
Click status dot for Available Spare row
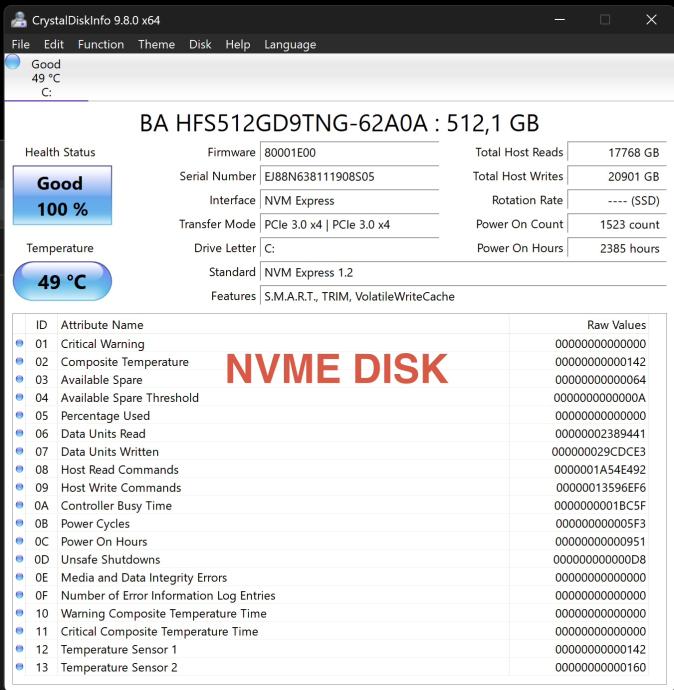pyautogui.click(x=19, y=379)
